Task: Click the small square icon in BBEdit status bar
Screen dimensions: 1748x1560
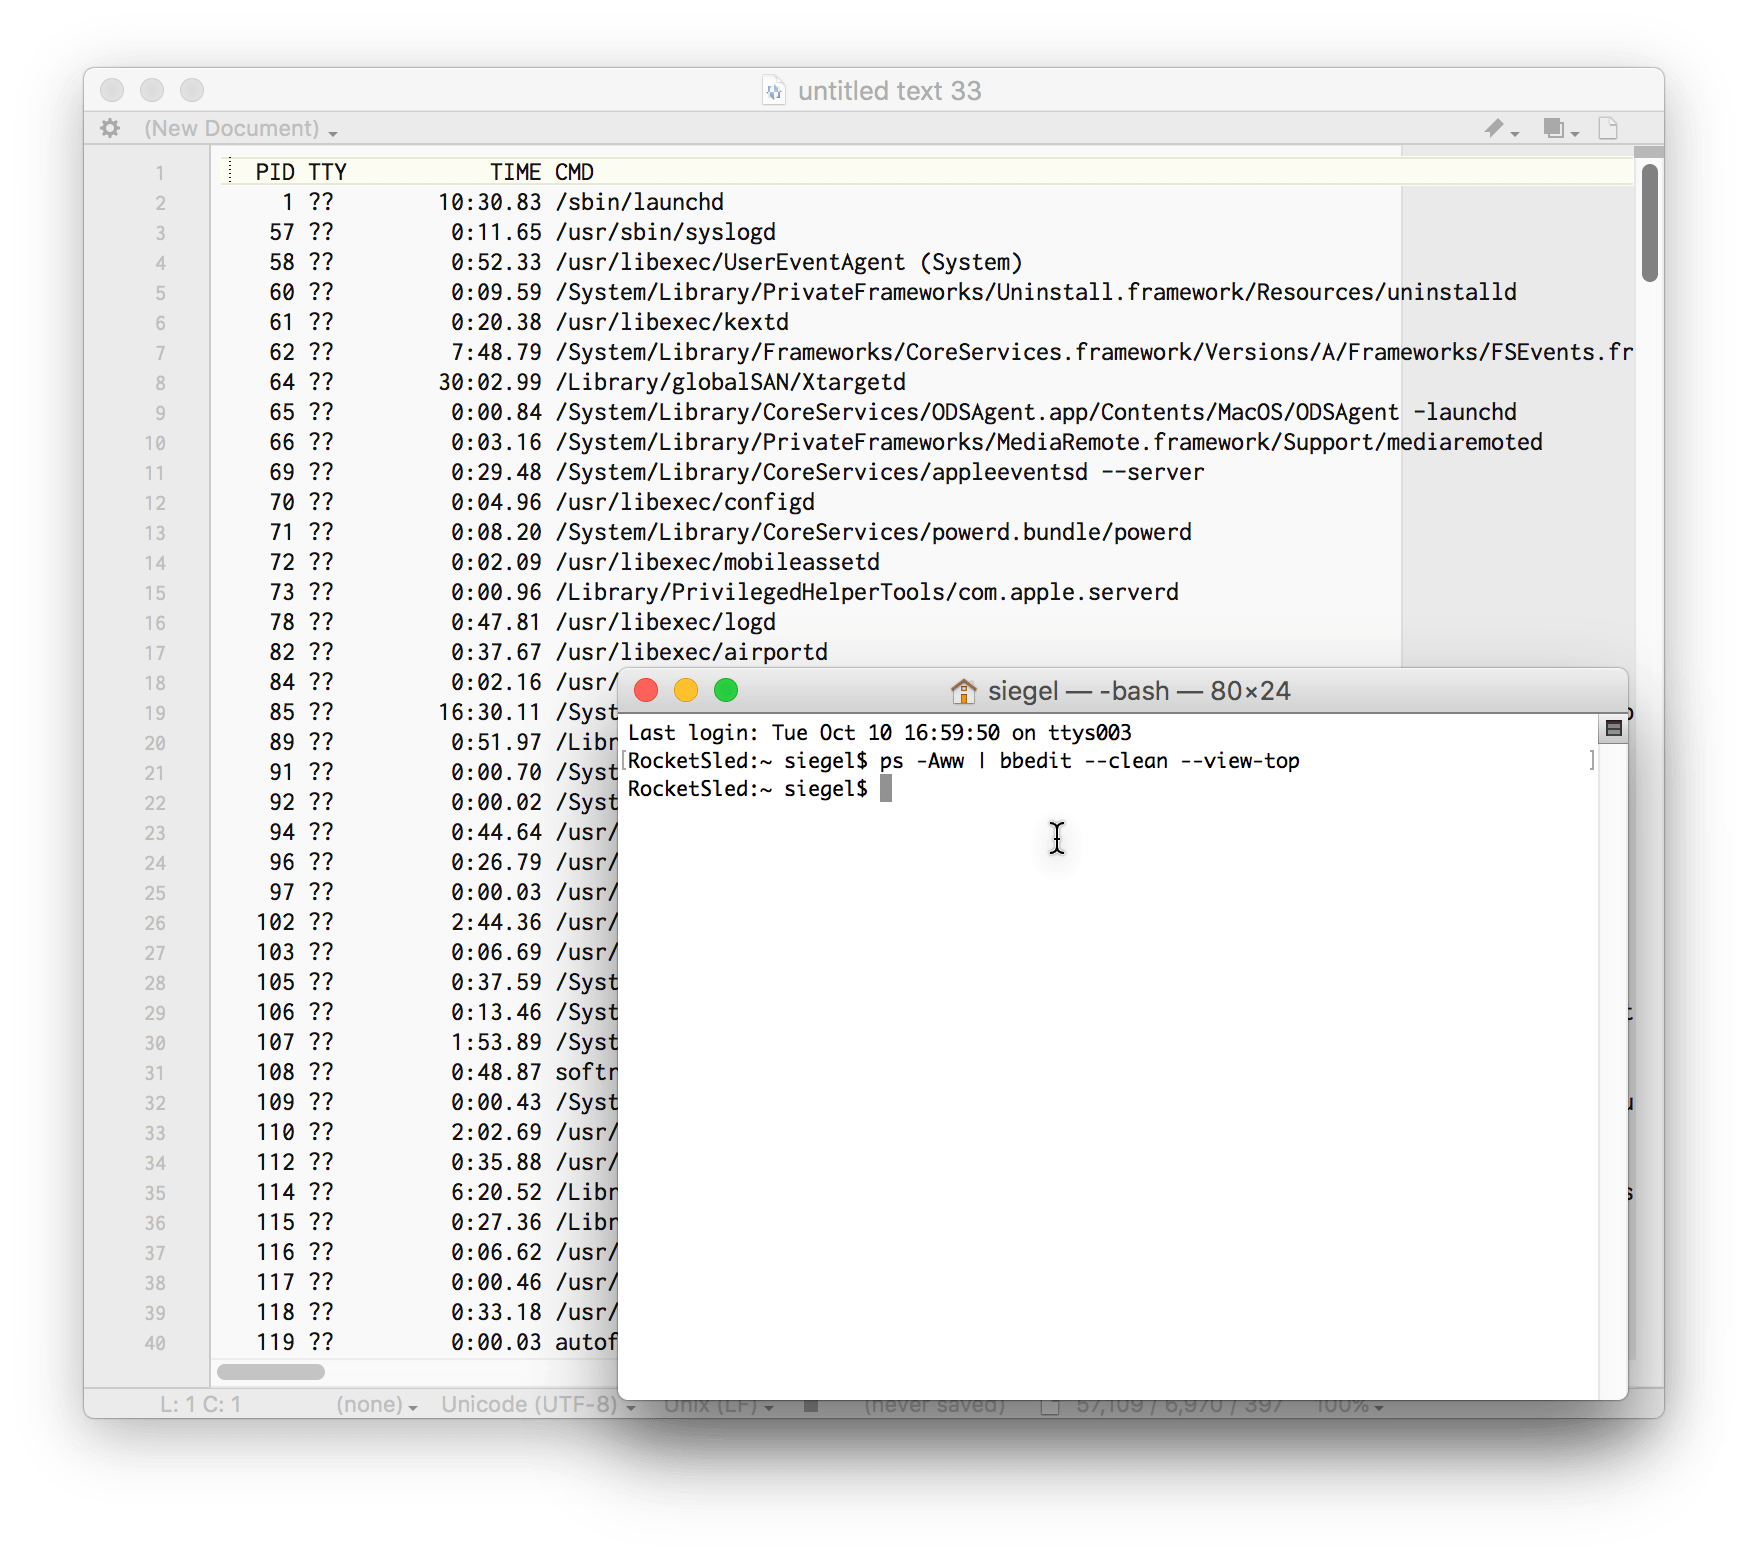Action: tap(811, 1406)
